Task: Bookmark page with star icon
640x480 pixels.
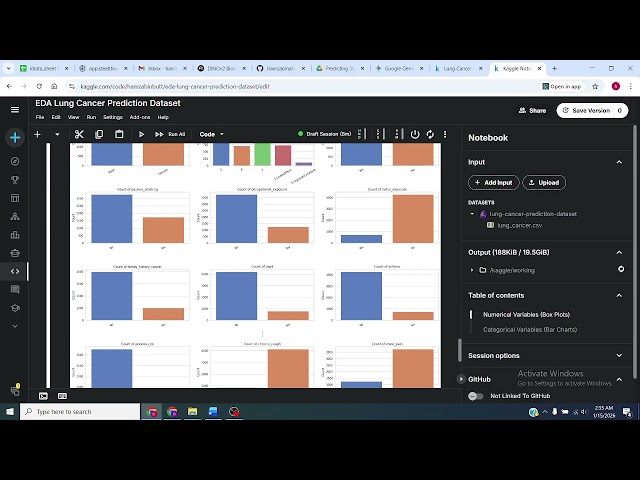Action: tap(595, 87)
